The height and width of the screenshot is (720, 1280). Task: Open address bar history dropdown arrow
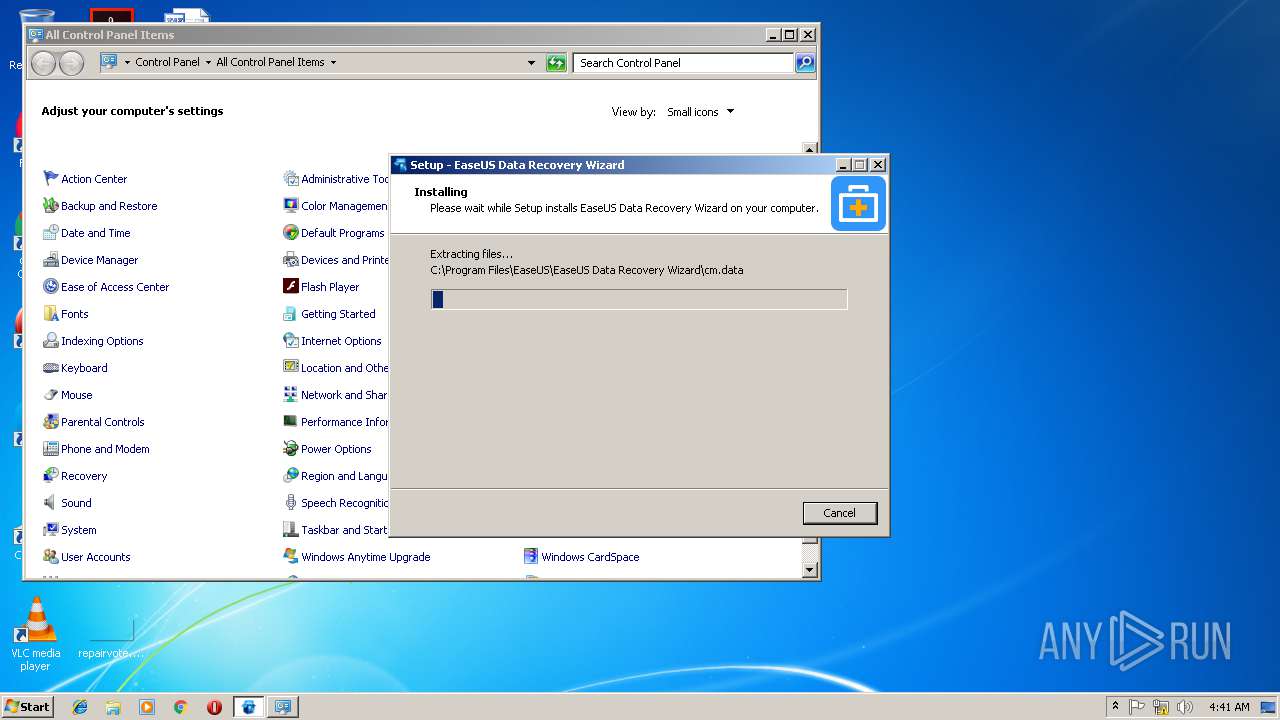(532, 62)
